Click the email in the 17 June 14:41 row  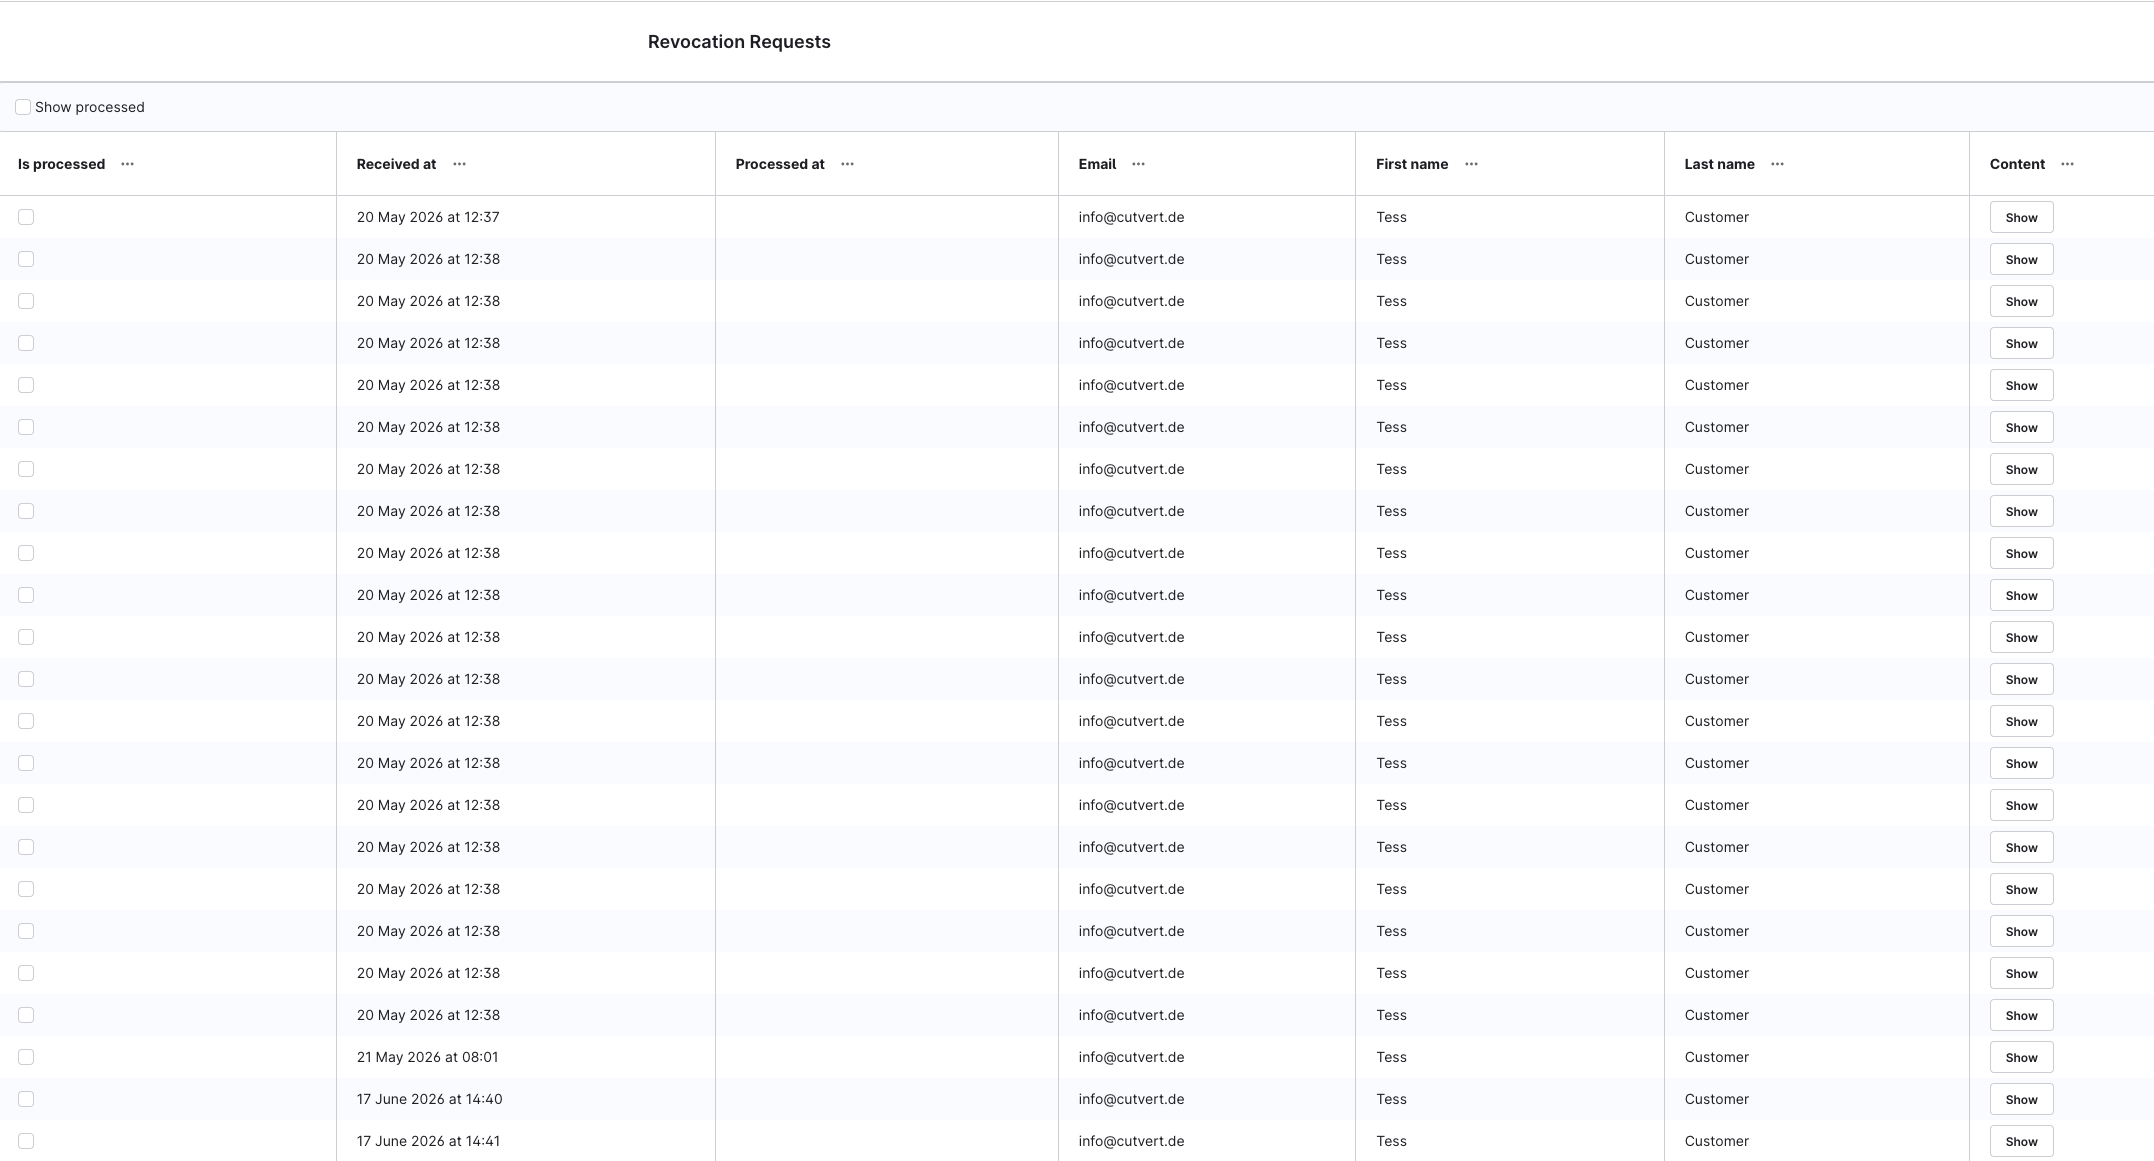(x=1131, y=1141)
